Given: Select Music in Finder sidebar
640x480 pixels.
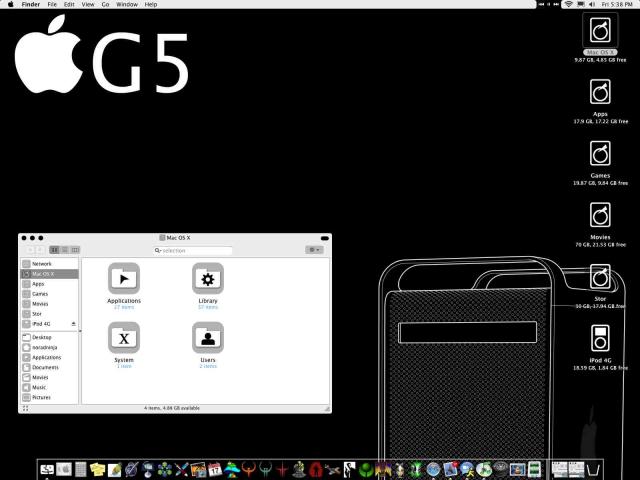Looking at the screenshot, I should [49, 387].
